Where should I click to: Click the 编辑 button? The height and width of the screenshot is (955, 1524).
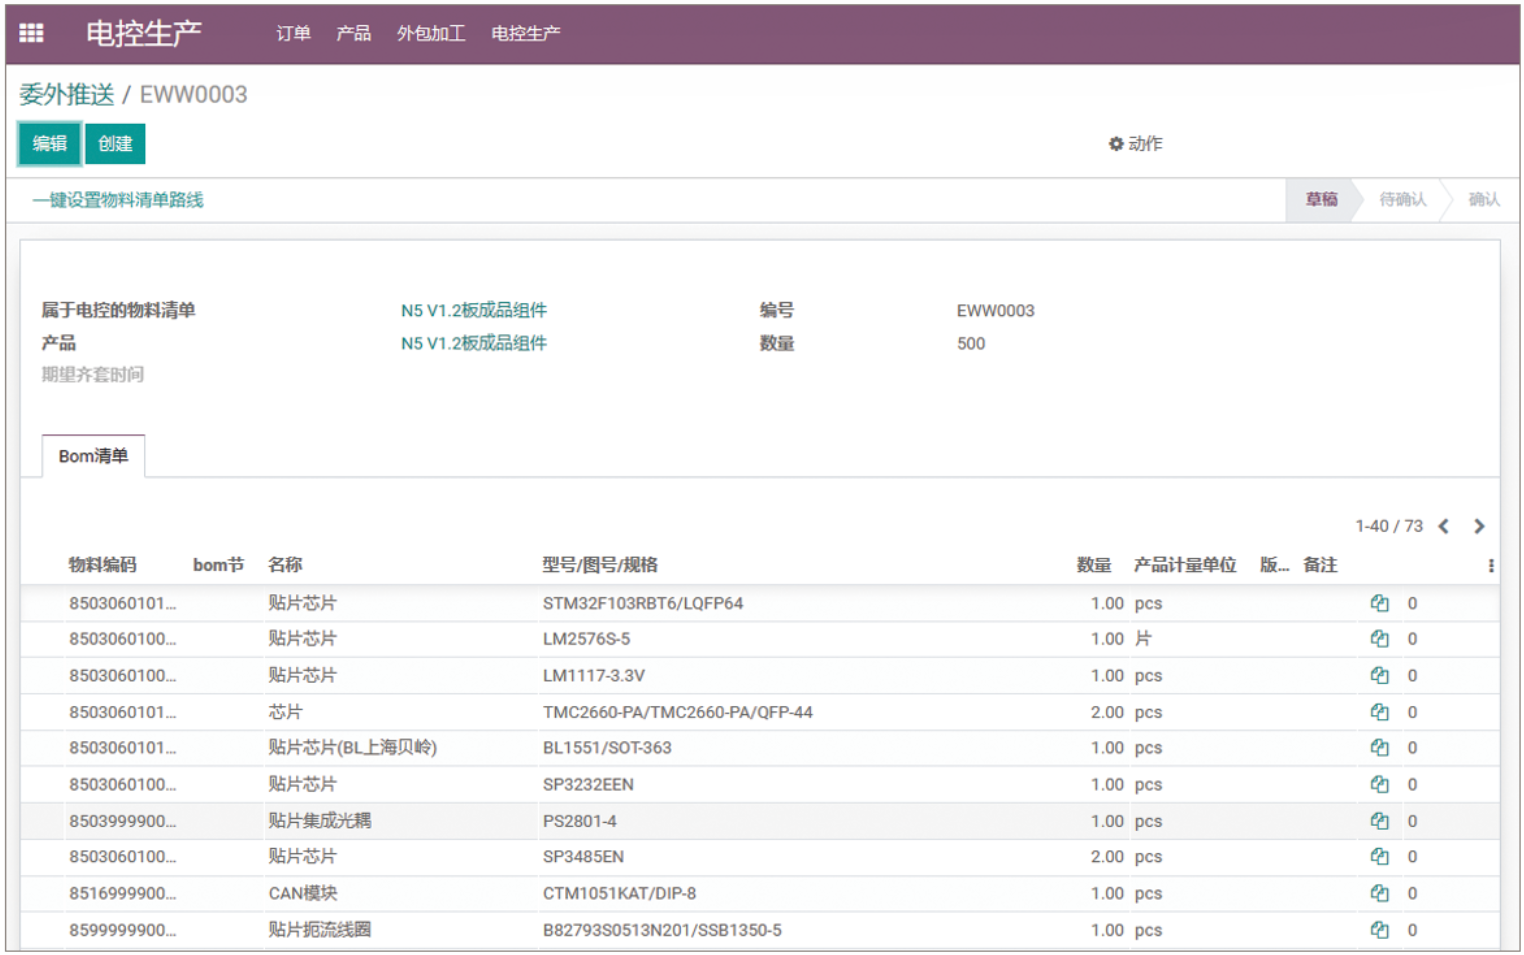(x=49, y=144)
